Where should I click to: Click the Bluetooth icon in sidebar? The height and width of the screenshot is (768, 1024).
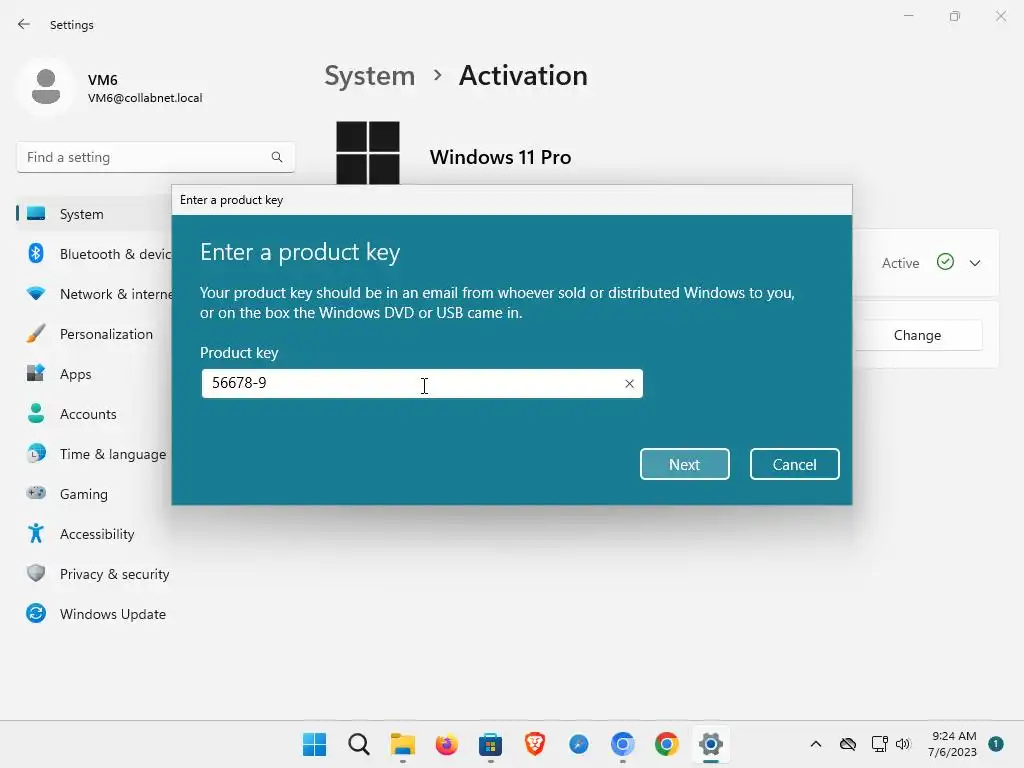(36, 253)
